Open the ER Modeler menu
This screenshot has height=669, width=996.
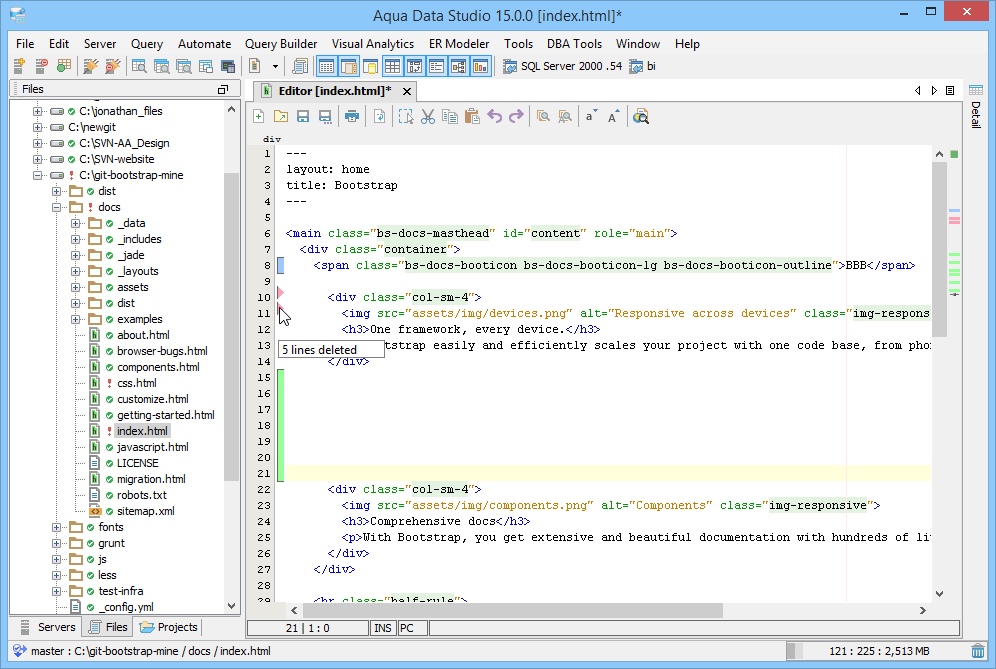459,44
